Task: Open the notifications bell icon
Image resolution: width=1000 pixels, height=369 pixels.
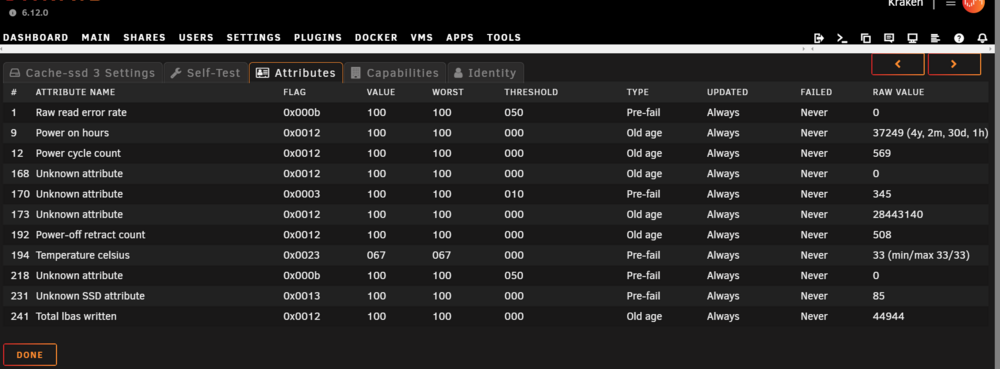Action: tap(983, 38)
